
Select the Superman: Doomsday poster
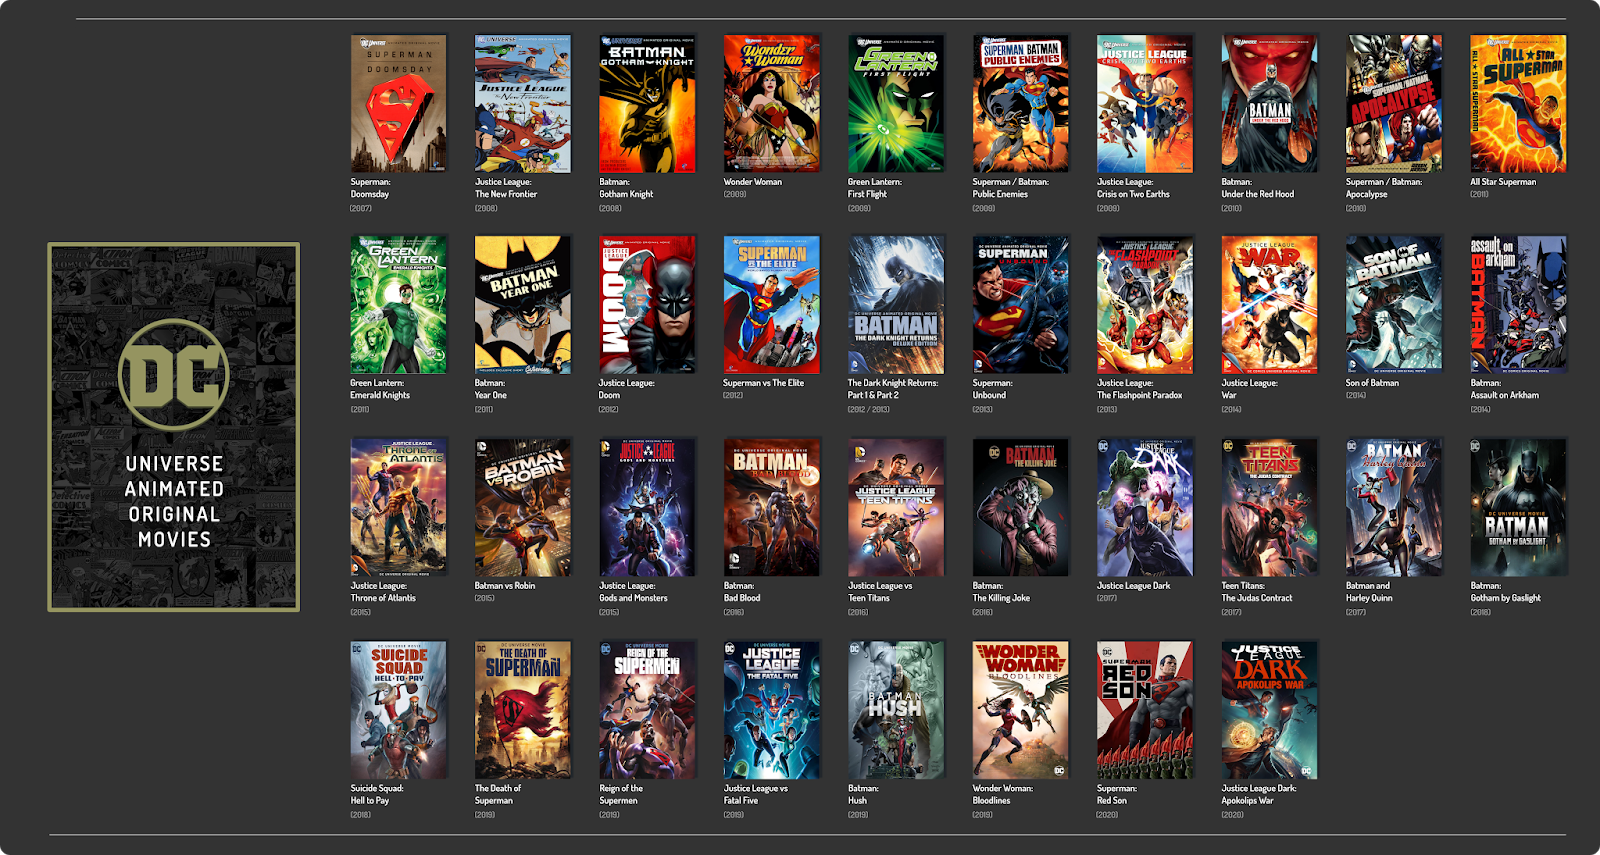398,104
